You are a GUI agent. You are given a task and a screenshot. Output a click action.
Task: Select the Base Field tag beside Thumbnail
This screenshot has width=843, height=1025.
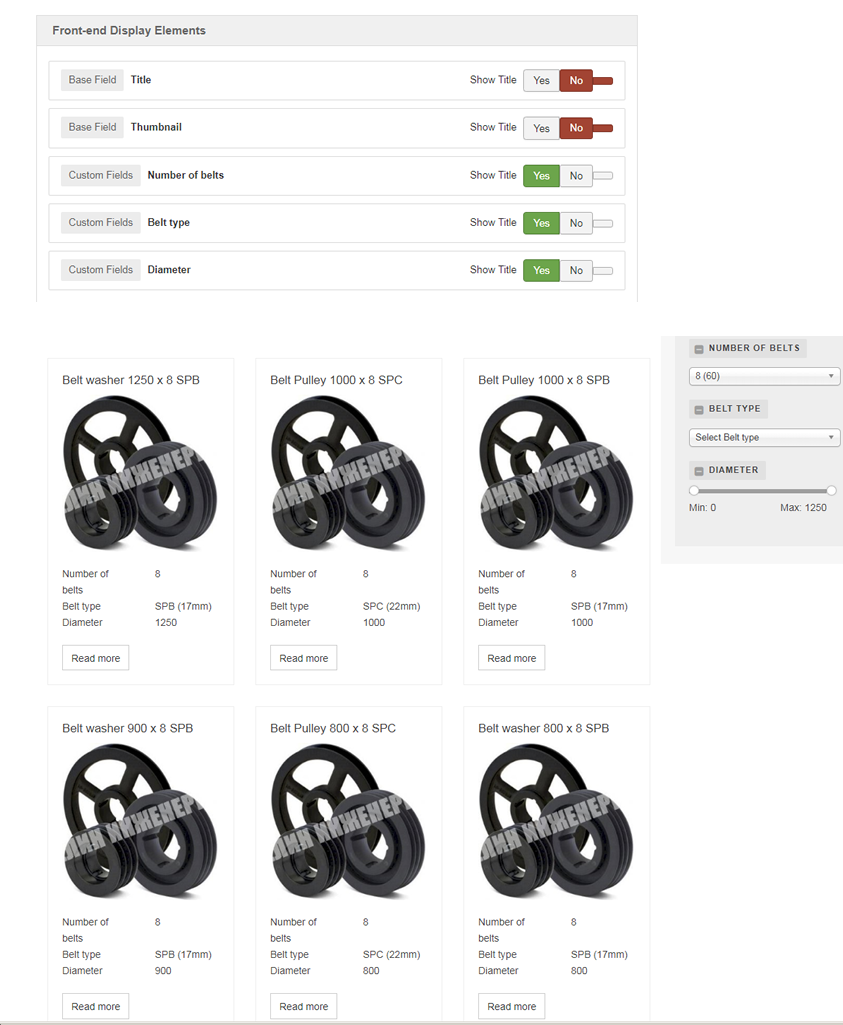click(x=92, y=128)
